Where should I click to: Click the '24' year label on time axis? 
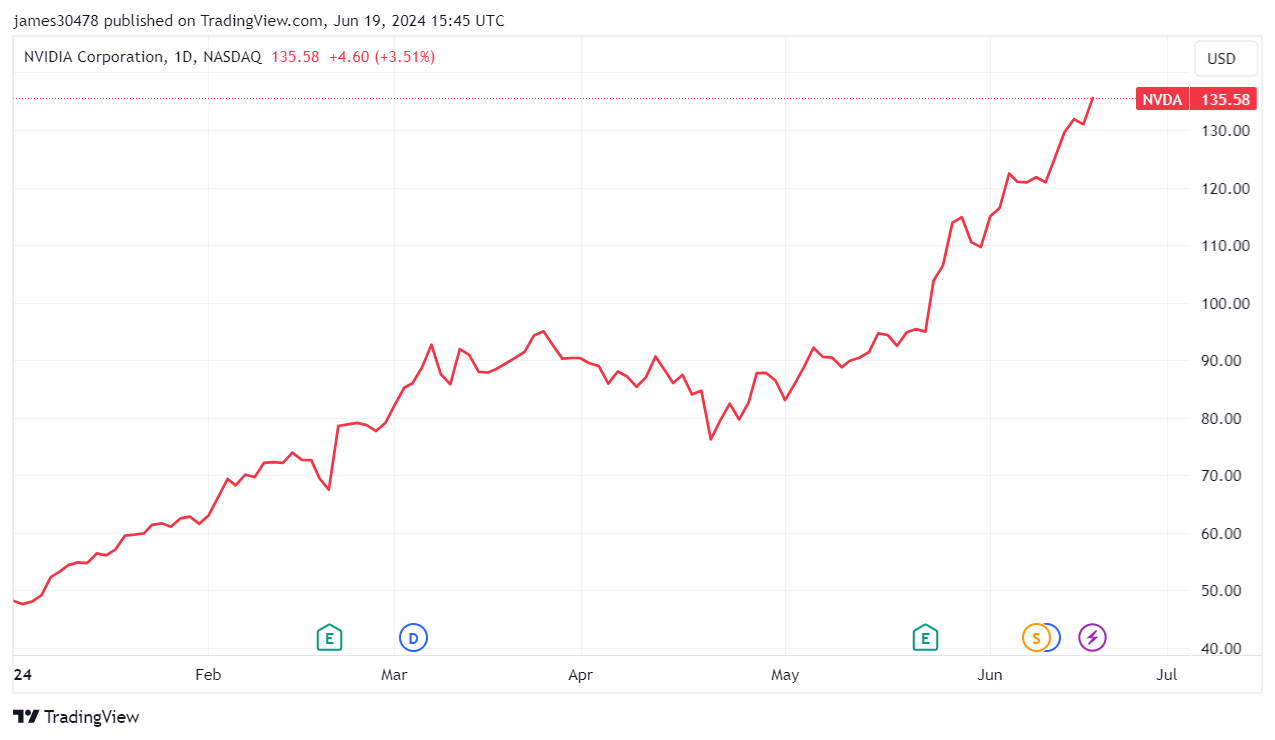23,675
